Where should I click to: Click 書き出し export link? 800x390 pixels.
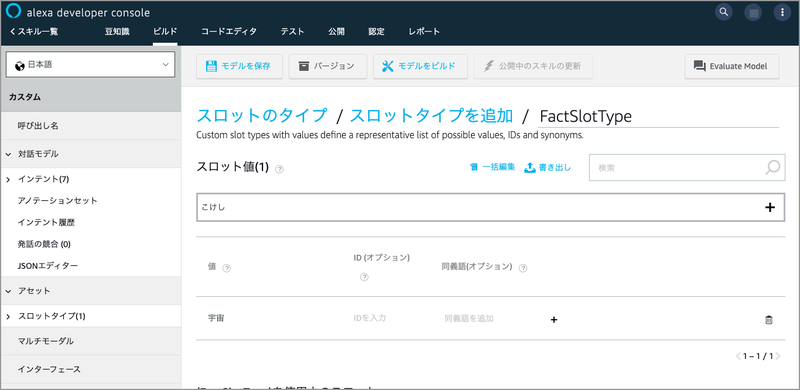[547, 167]
